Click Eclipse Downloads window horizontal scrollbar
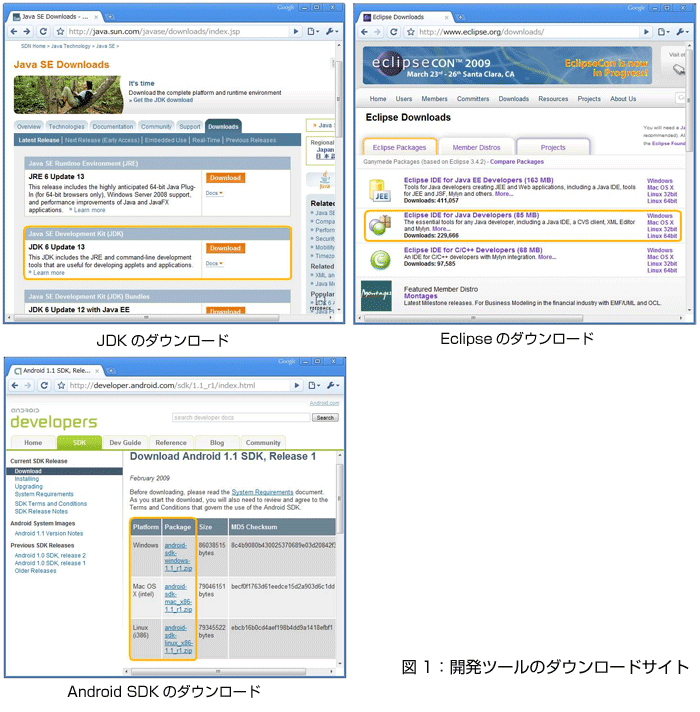Viewport: 700px width, 712px height. 473,318
